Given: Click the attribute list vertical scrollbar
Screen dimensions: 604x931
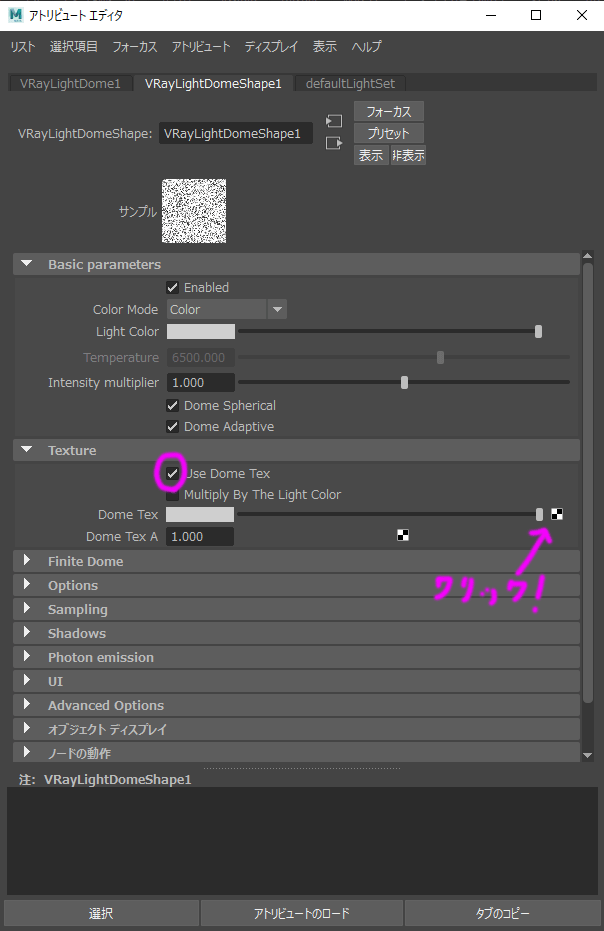Looking at the screenshot, I should coord(587,482).
